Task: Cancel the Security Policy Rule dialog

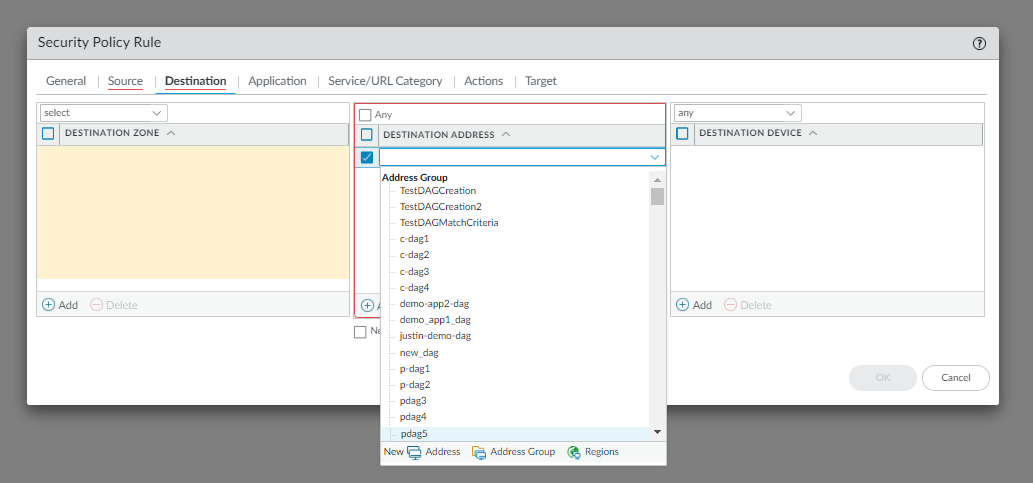Action: coord(955,377)
